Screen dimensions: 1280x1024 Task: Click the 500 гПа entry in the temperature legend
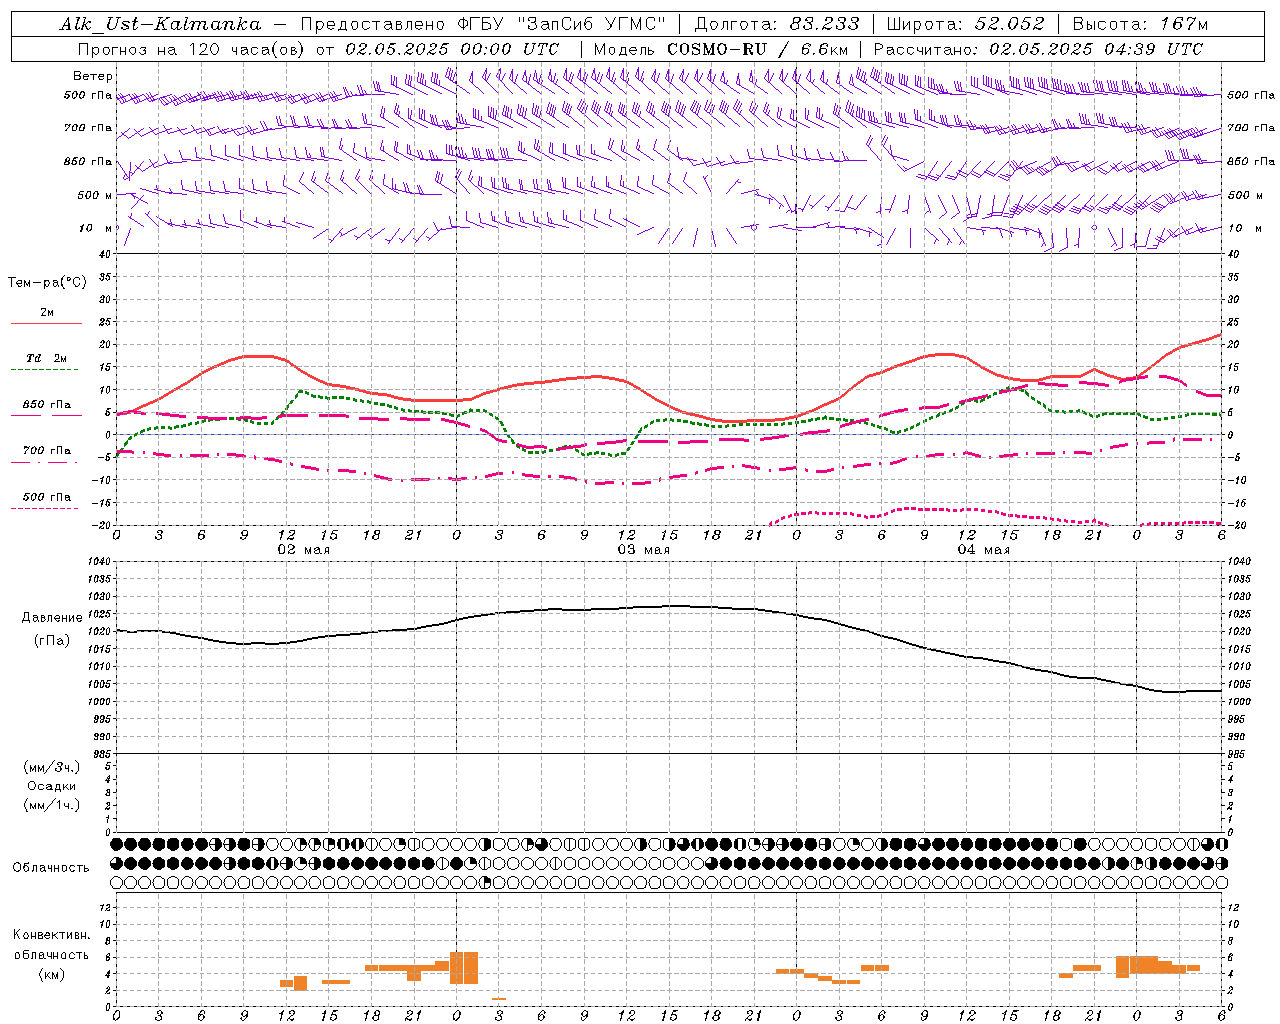(47, 497)
